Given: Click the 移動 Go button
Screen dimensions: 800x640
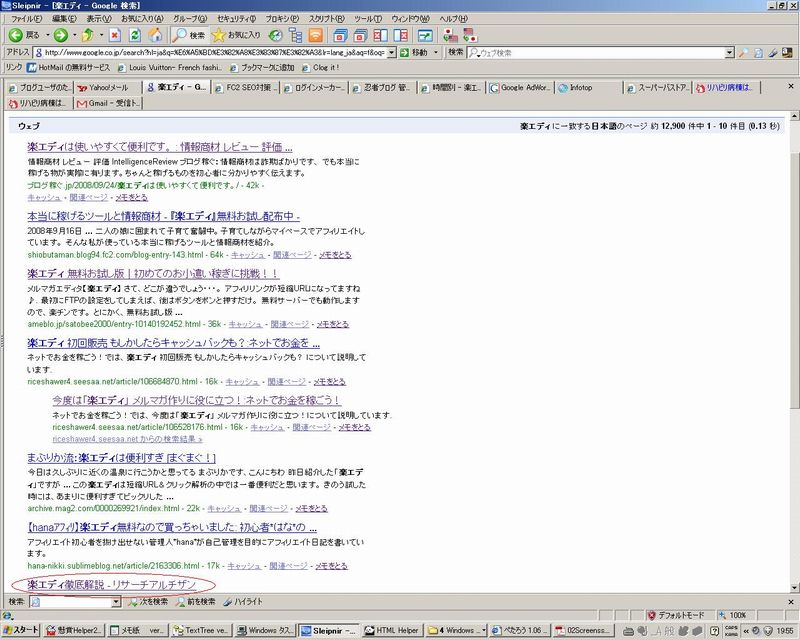Looking at the screenshot, I should [414, 53].
